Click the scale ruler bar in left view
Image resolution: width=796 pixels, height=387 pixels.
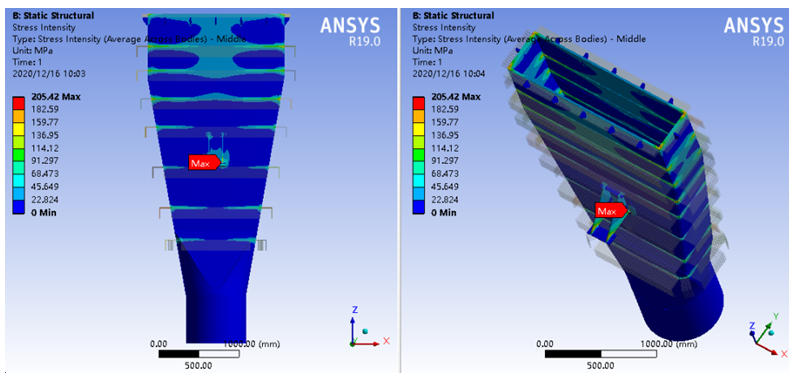click(x=198, y=354)
